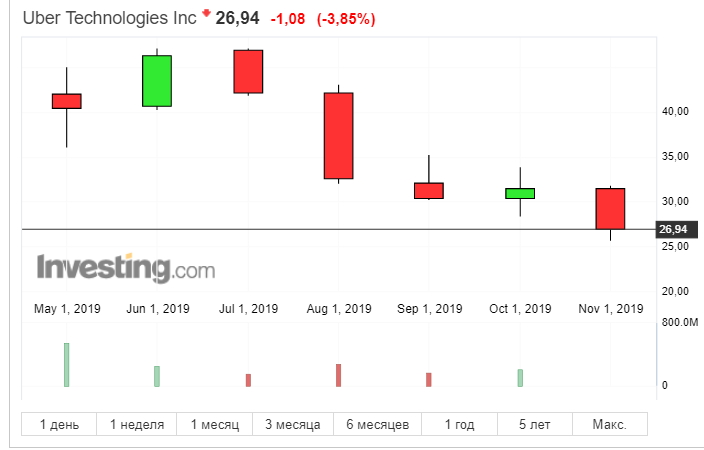This screenshot has width=704, height=450.
Task: Select the 3 месяца range tab
Action: tap(293, 425)
